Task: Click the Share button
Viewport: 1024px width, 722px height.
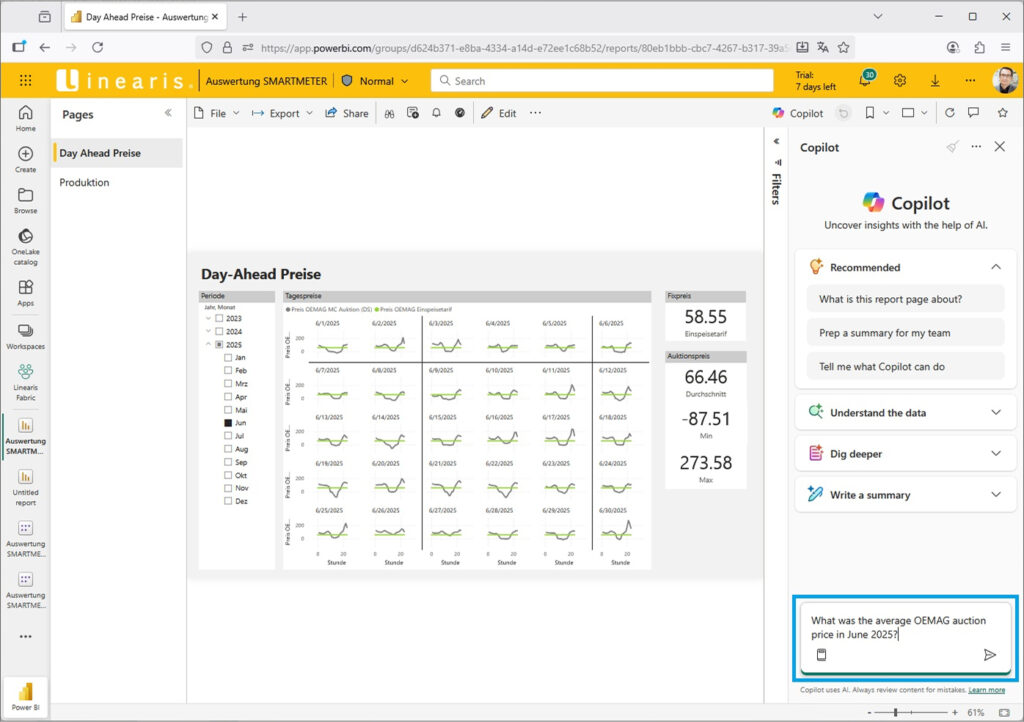Action: tap(347, 113)
